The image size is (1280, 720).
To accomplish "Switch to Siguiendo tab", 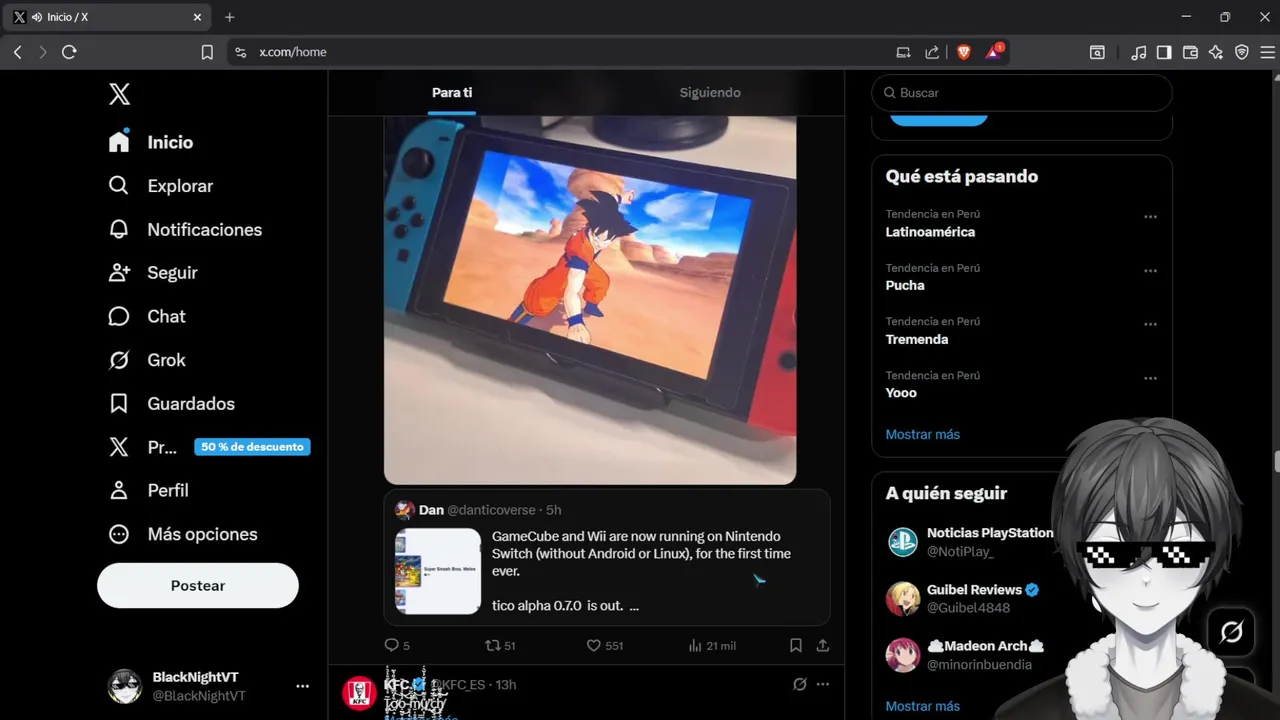I will pos(710,92).
